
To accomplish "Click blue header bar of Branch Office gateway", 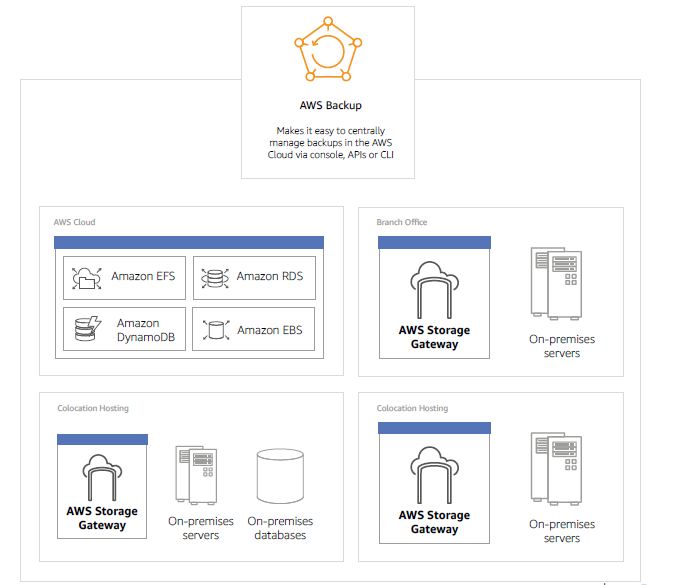I will tap(434, 243).
